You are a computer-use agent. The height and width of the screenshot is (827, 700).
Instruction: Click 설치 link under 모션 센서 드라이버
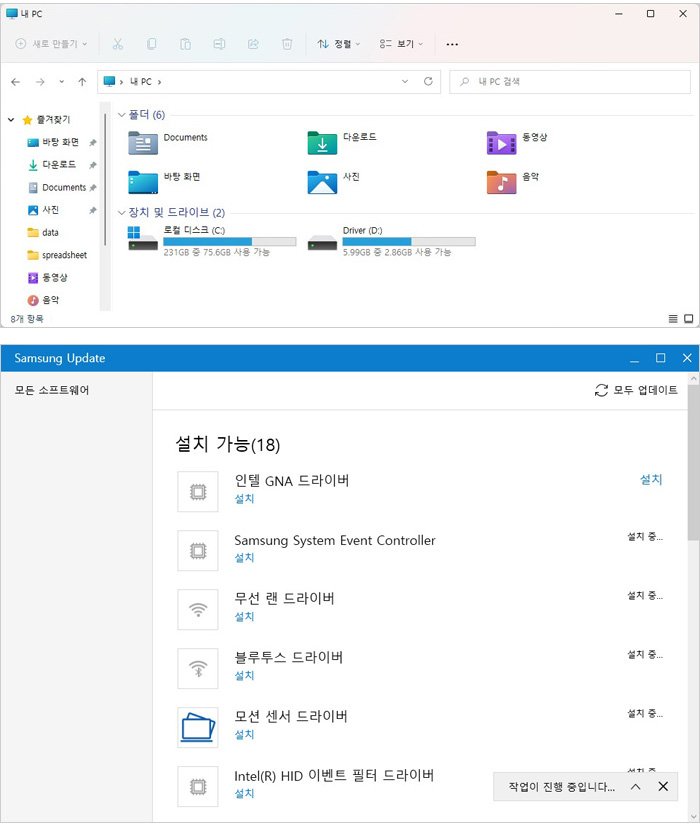pos(244,735)
